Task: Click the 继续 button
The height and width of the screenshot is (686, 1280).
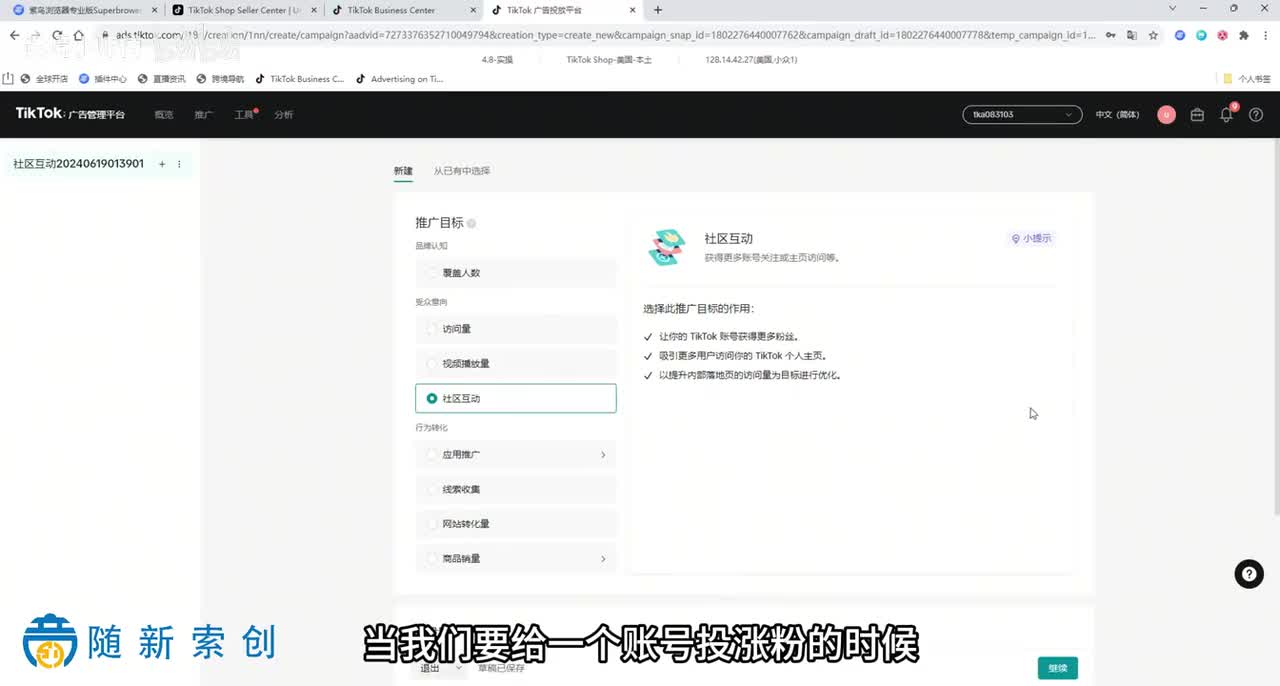Action: [x=1058, y=668]
